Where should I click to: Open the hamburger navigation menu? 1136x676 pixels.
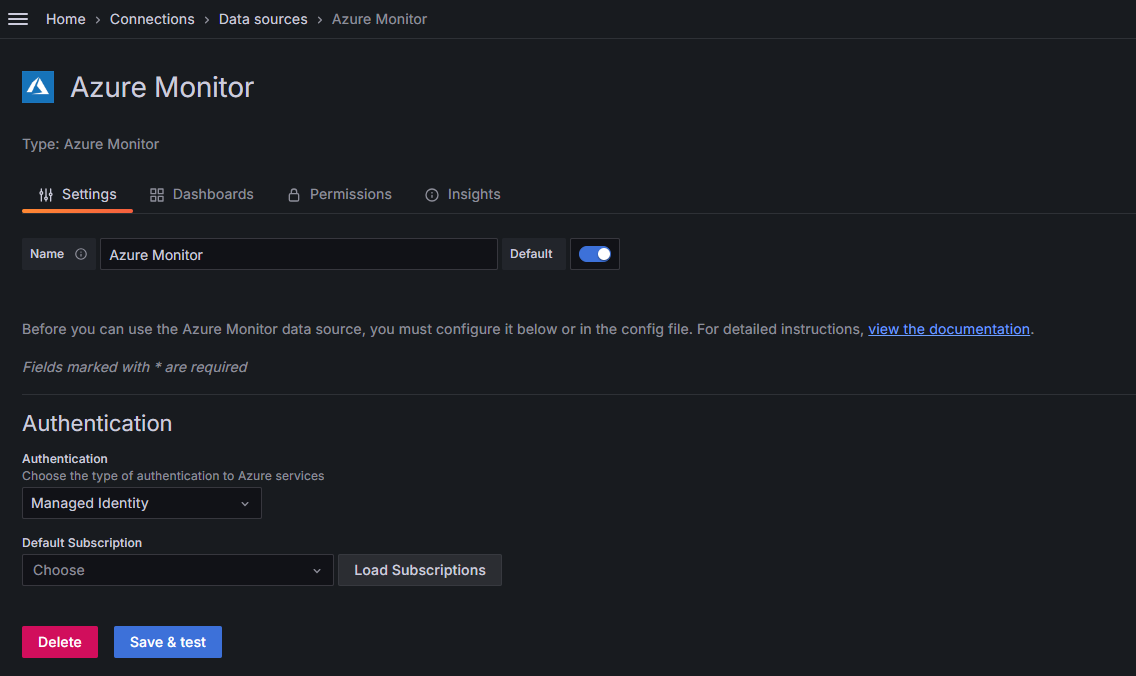18,20
